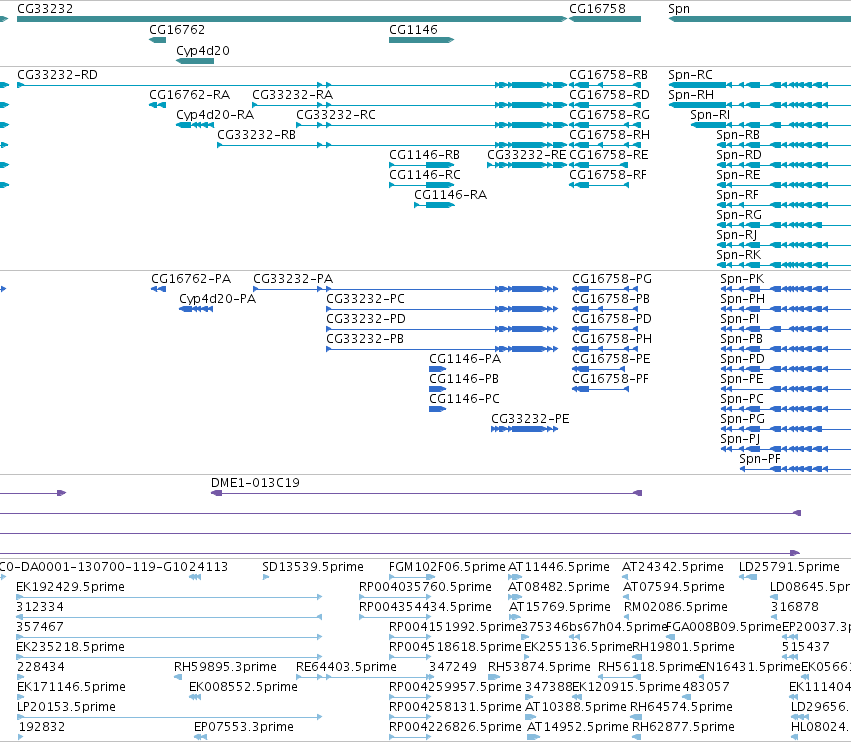Open protein CG16758-PG
This screenshot has width=851, height=742.
click(612, 279)
